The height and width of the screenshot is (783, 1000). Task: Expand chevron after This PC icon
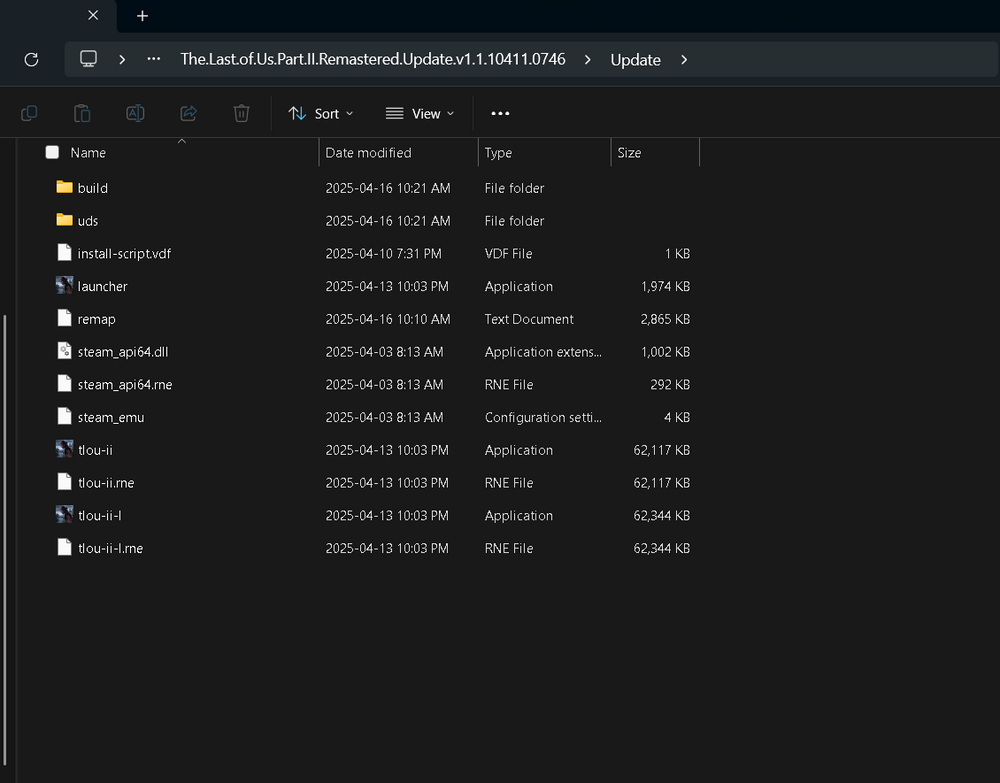(122, 59)
